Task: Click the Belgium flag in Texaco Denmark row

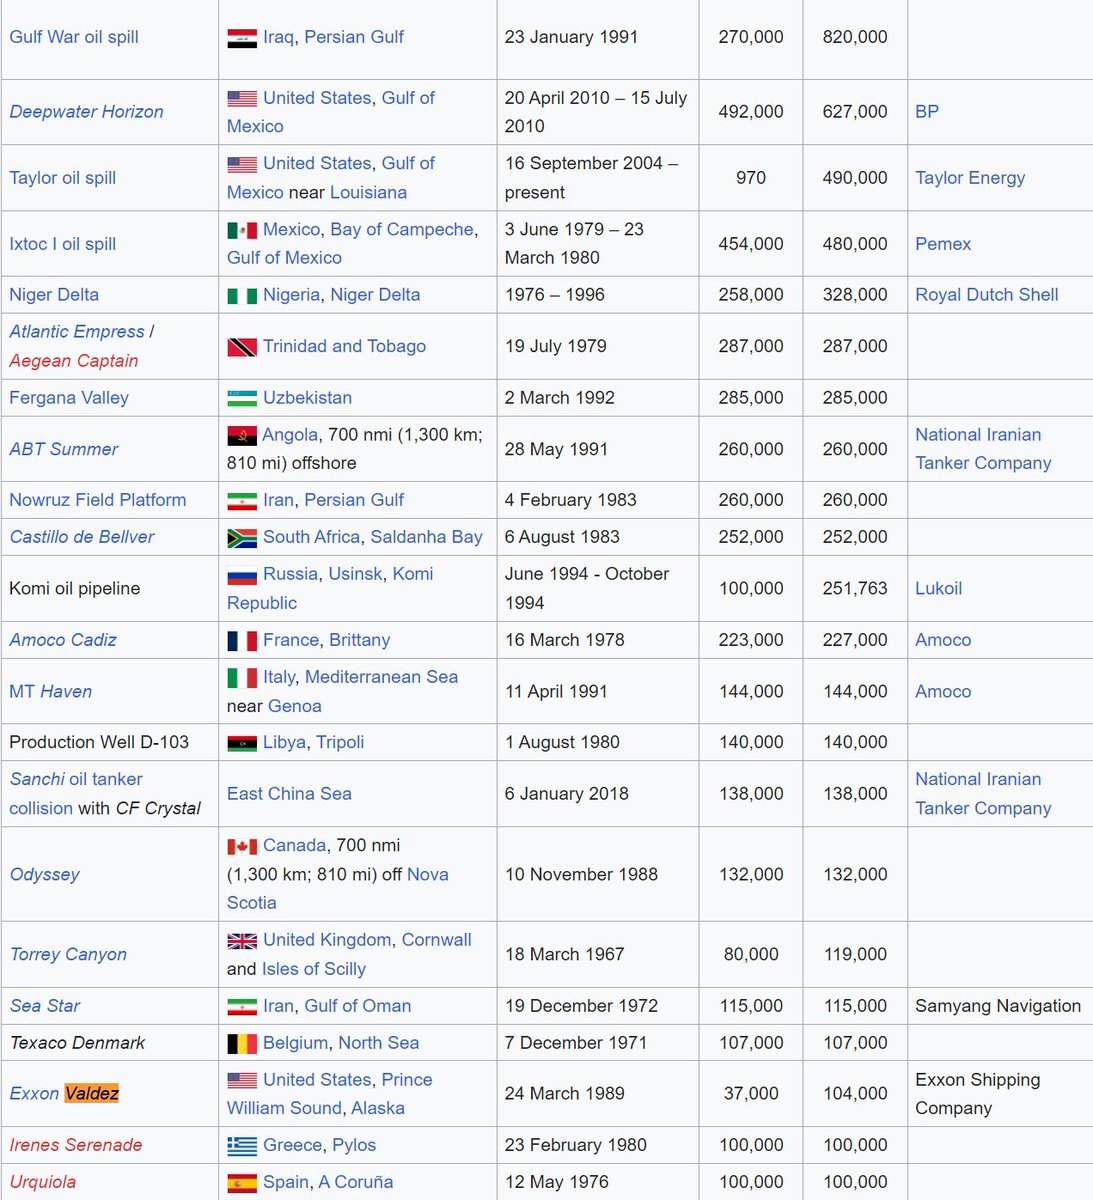Action: (x=240, y=1042)
